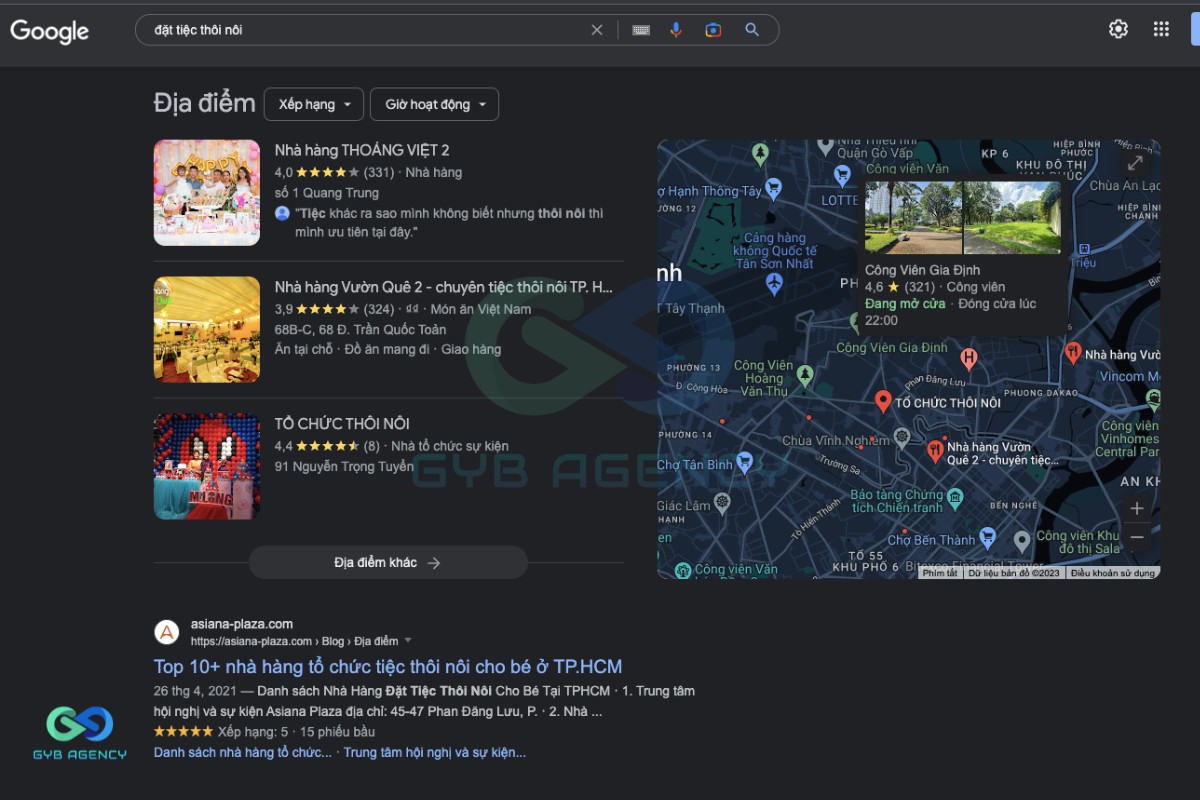
Task: Click the '91 Nguyễn Trọng Tuyển' address text
Action: tap(344, 466)
